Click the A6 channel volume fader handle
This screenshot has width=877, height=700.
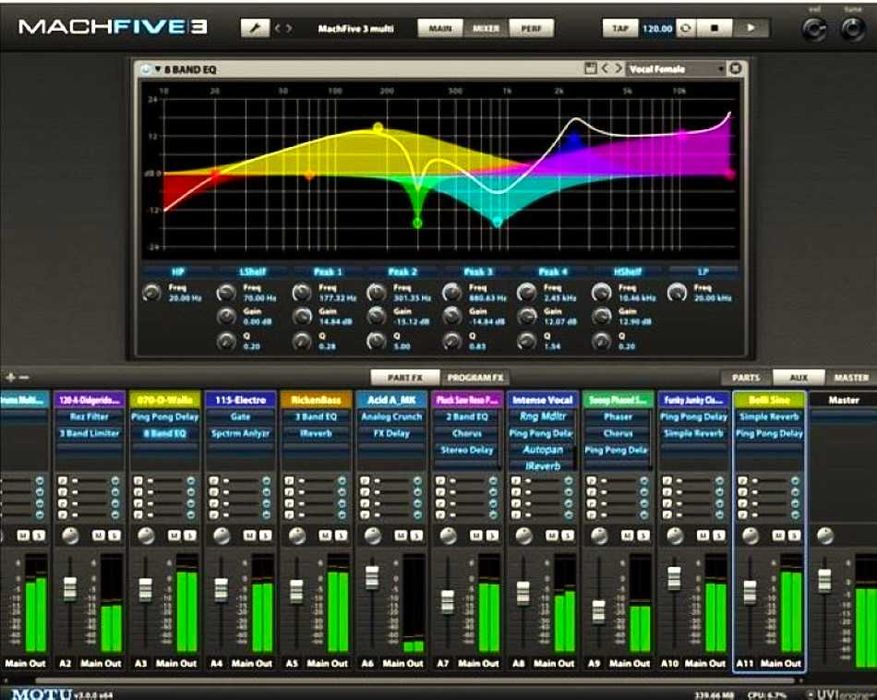[372, 577]
